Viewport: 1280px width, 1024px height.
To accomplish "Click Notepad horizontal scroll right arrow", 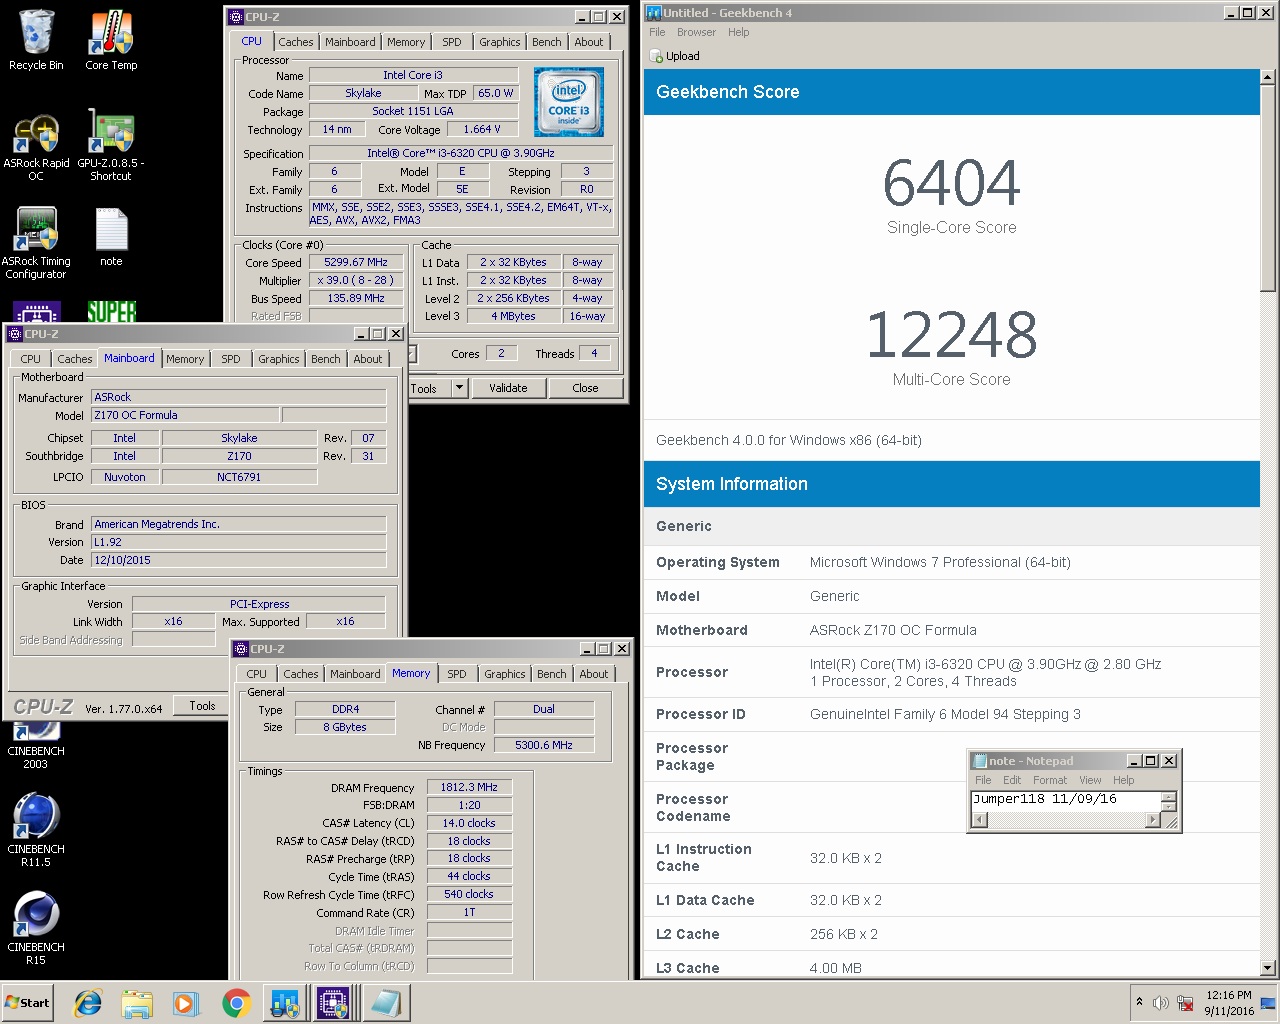I will pos(1153,820).
